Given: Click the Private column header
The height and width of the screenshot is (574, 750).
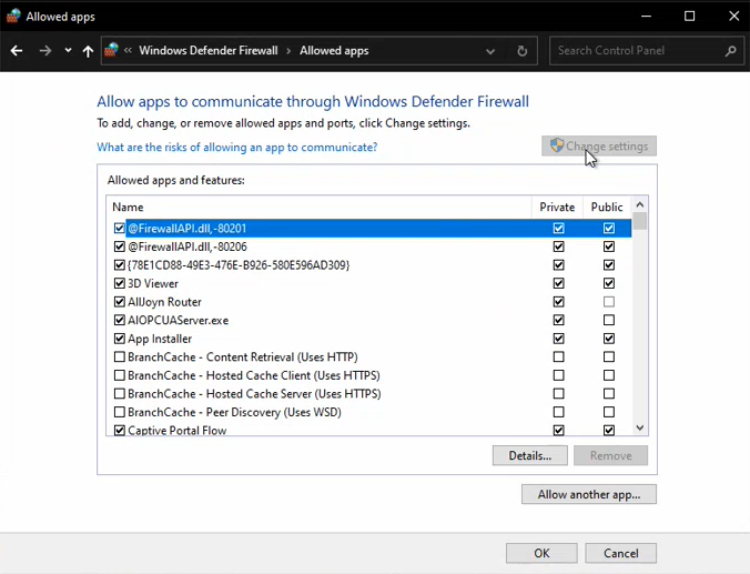Looking at the screenshot, I should (x=557, y=207).
